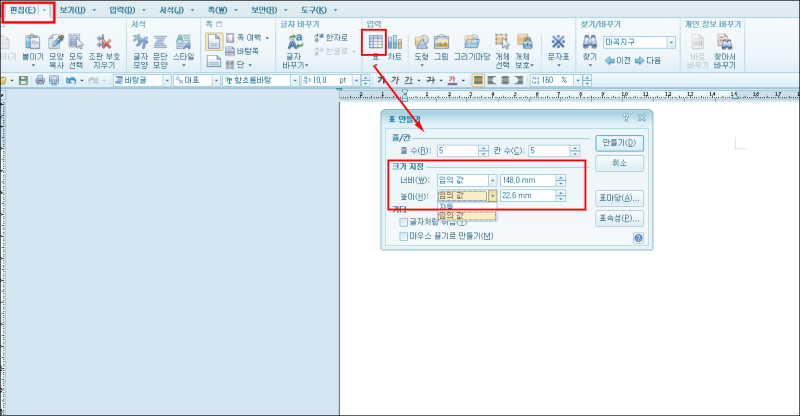Viewport: 800px width, 416px height.
Task: Click the 줄 수(R) rows input field
Action: click(458, 151)
